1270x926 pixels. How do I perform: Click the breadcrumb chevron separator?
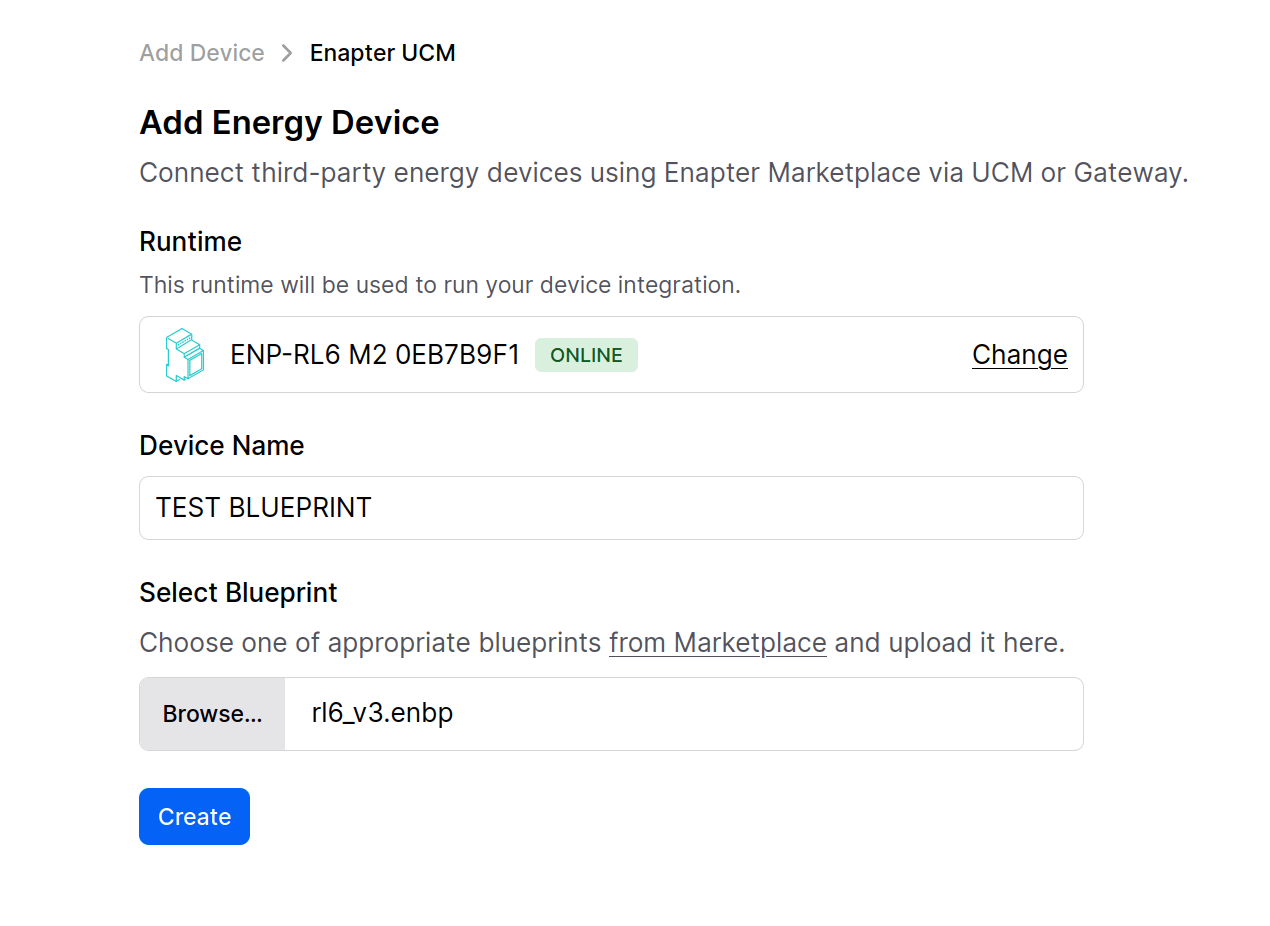tap(287, 53)
